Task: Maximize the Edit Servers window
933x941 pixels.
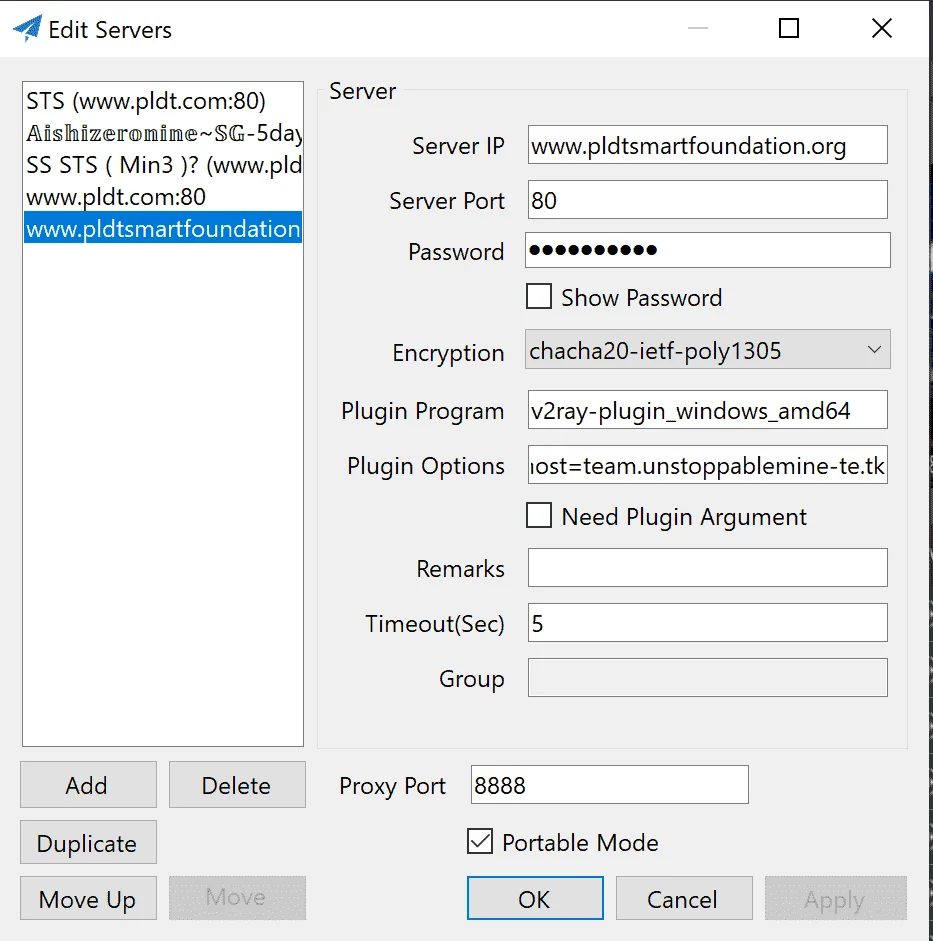Action: click(788, 28)
